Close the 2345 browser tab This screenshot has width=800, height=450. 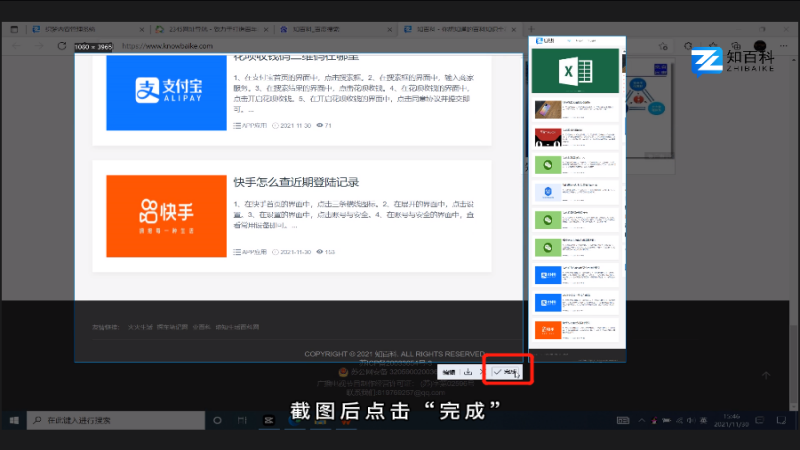click(266, 30)
